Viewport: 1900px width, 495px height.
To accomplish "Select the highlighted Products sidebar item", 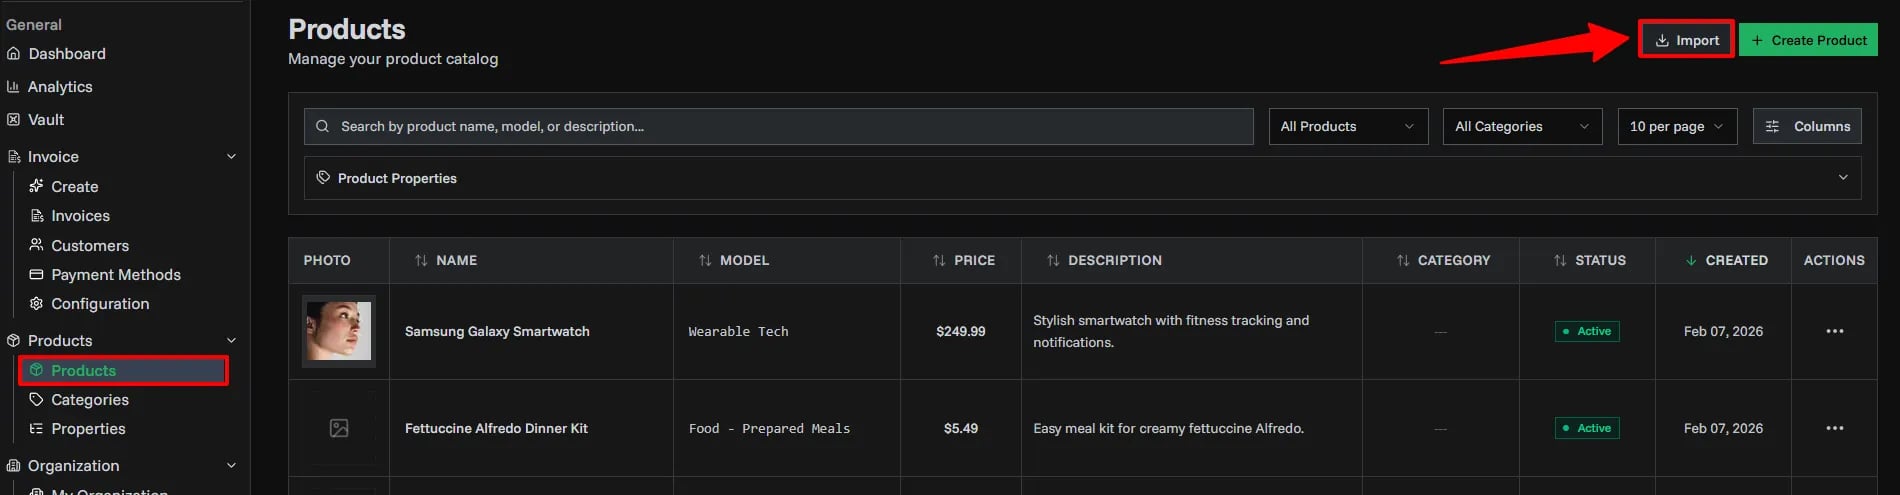I will 123,371.
